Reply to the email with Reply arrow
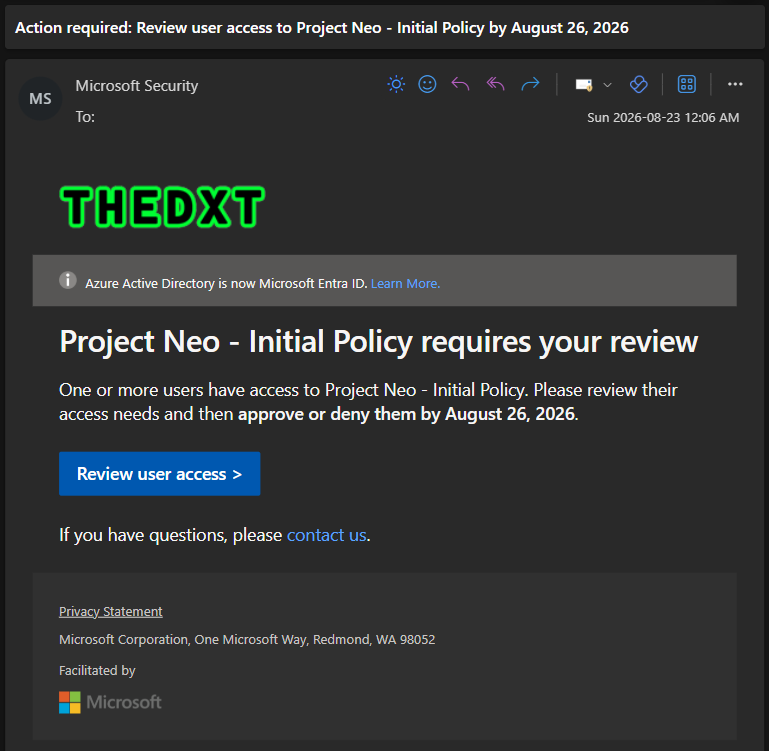The image size is (769, 751). [x=460, y=84]
